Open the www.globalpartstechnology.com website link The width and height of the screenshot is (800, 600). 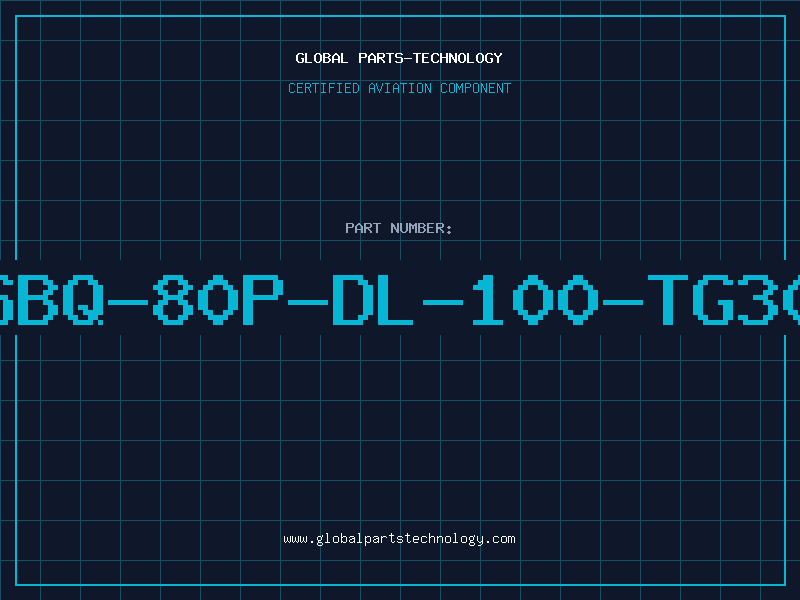pyautogui.click(x=399, y=539)
